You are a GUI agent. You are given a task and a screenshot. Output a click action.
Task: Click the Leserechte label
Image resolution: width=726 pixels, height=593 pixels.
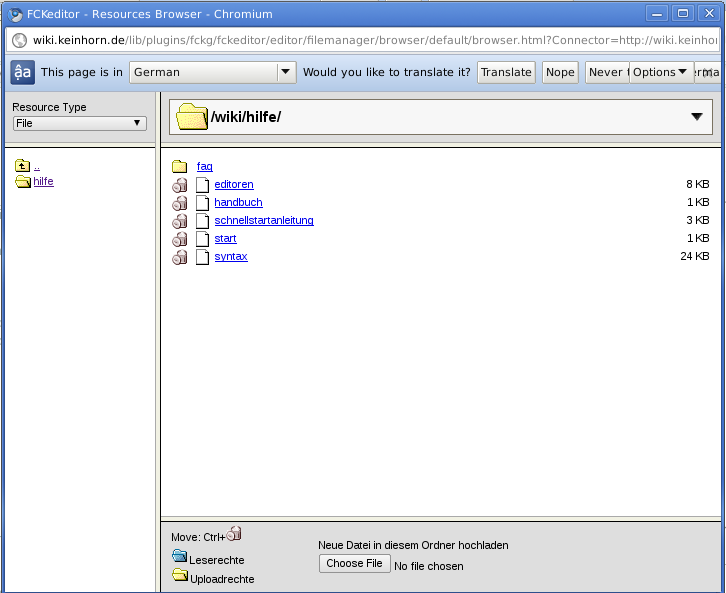217,560
